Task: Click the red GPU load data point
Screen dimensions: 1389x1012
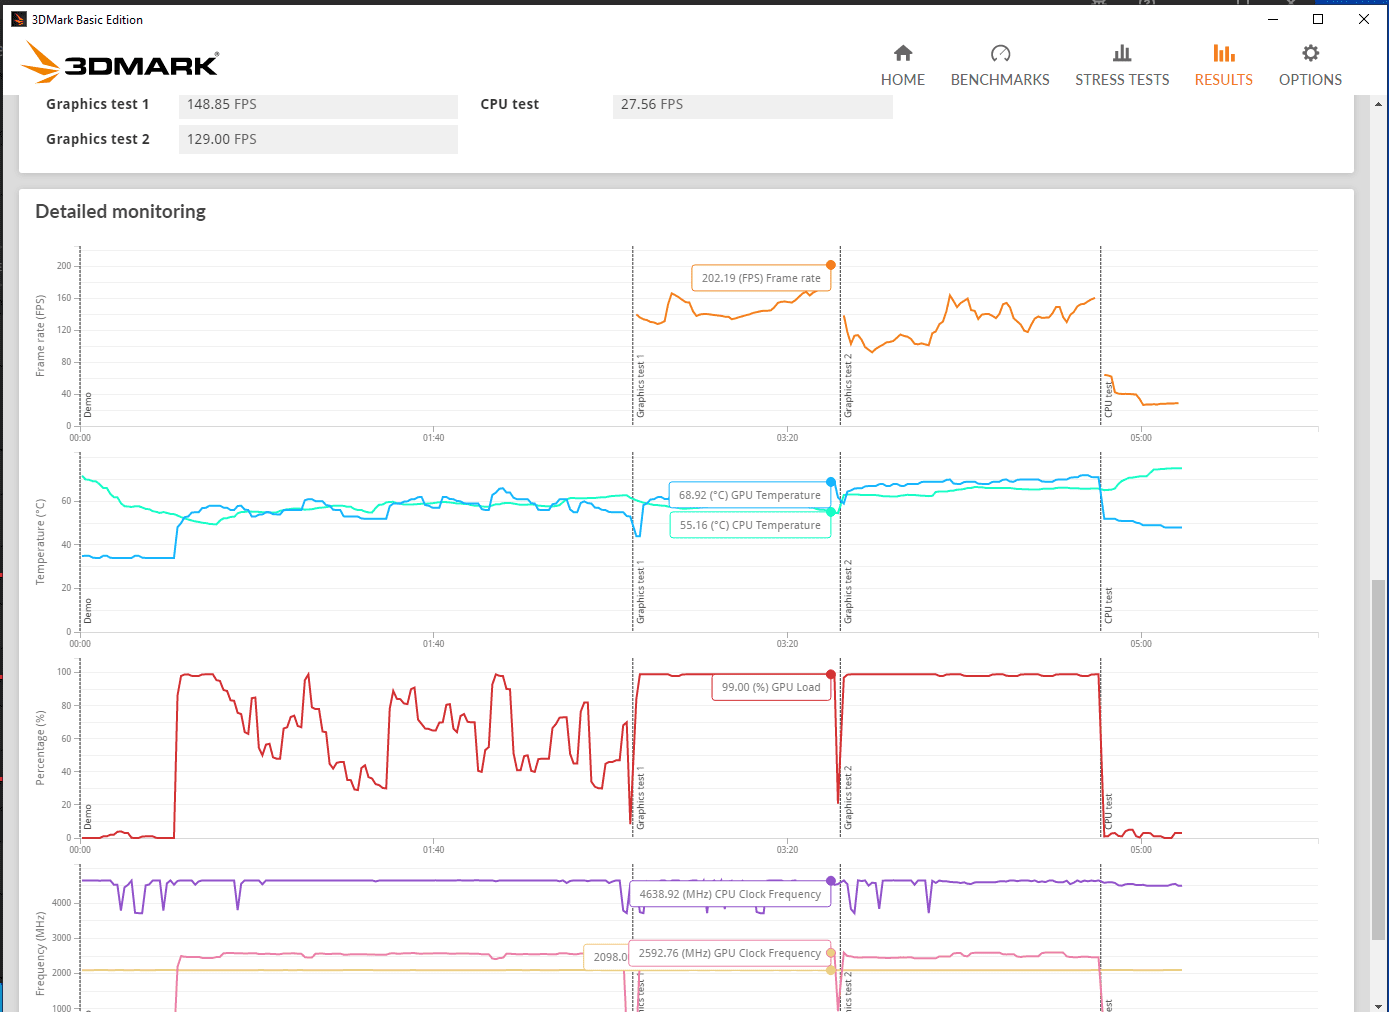Action: (831, 675)
